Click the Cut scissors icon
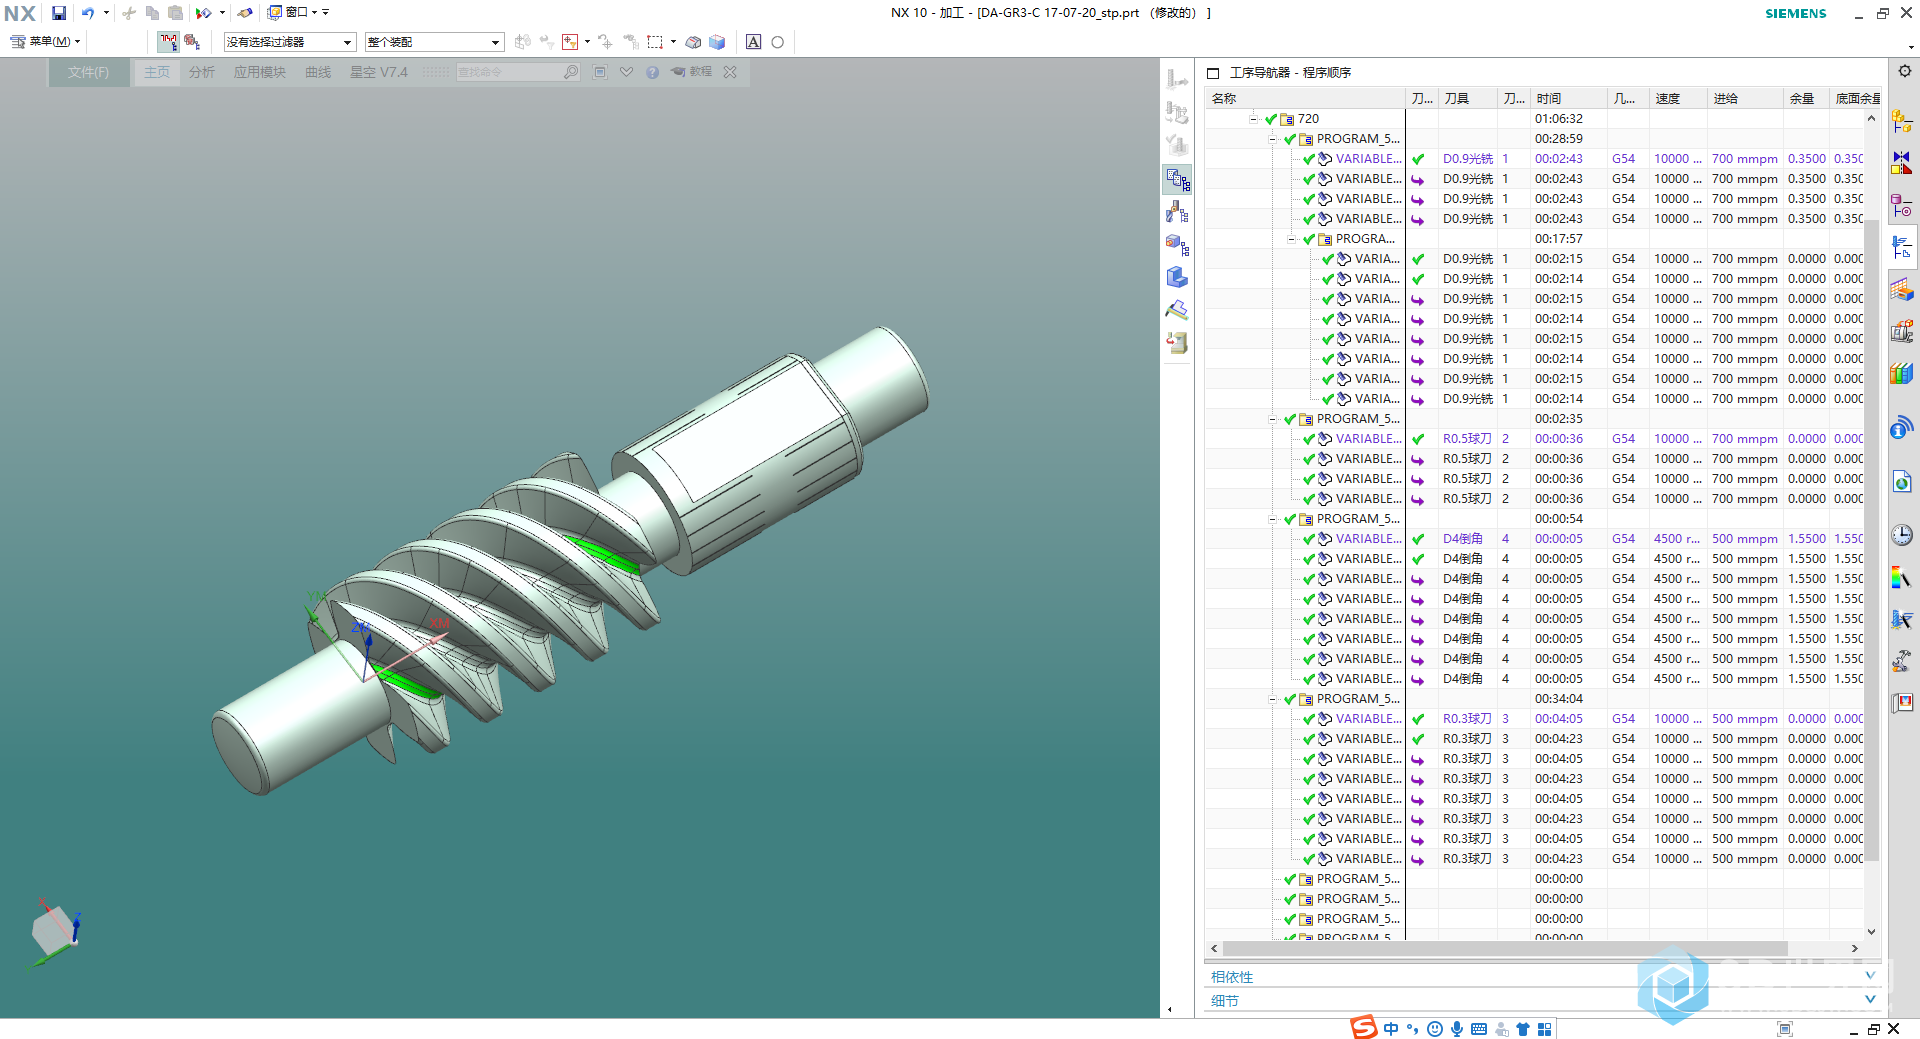Image resolution: width=1920 pixels, height=1039 pixels. click(x=129, y=13)
